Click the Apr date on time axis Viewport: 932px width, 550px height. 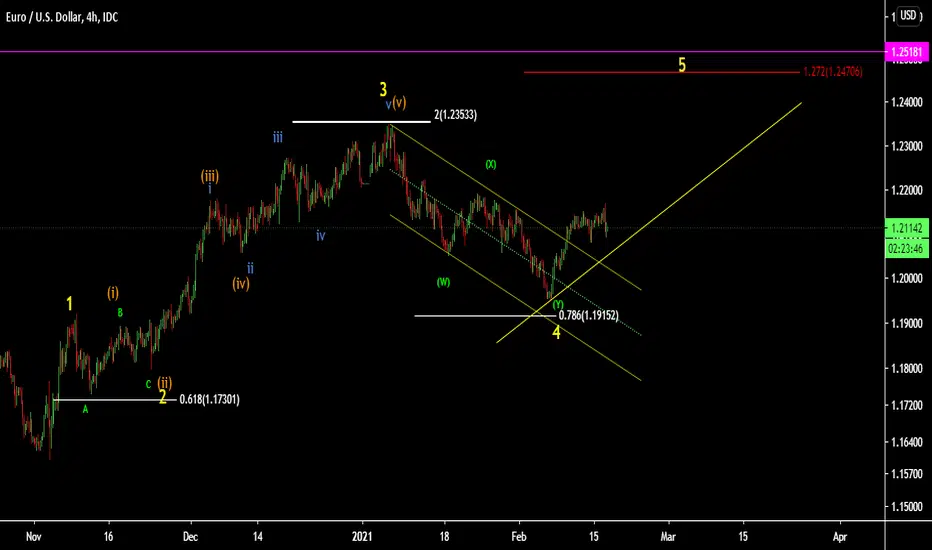coord(839,536)
